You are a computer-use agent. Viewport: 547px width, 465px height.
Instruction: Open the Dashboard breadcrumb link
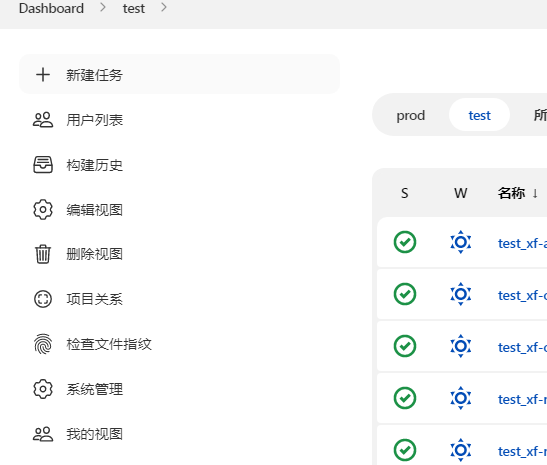pos(51,8)
